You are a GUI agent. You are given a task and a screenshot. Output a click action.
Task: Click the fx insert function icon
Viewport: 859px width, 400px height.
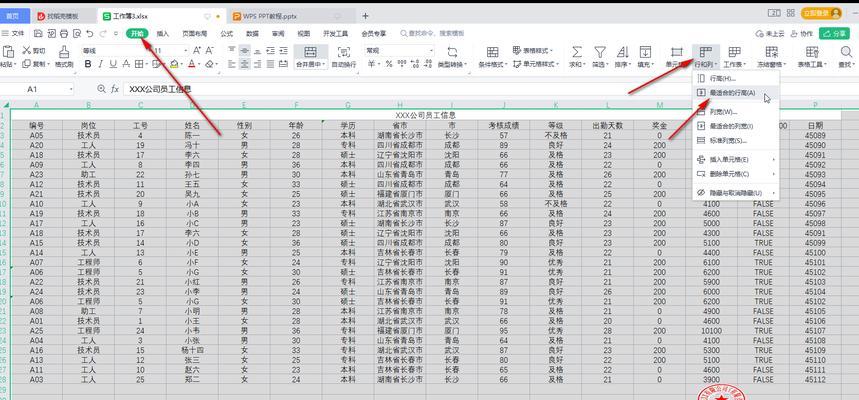tap(115, 89)
